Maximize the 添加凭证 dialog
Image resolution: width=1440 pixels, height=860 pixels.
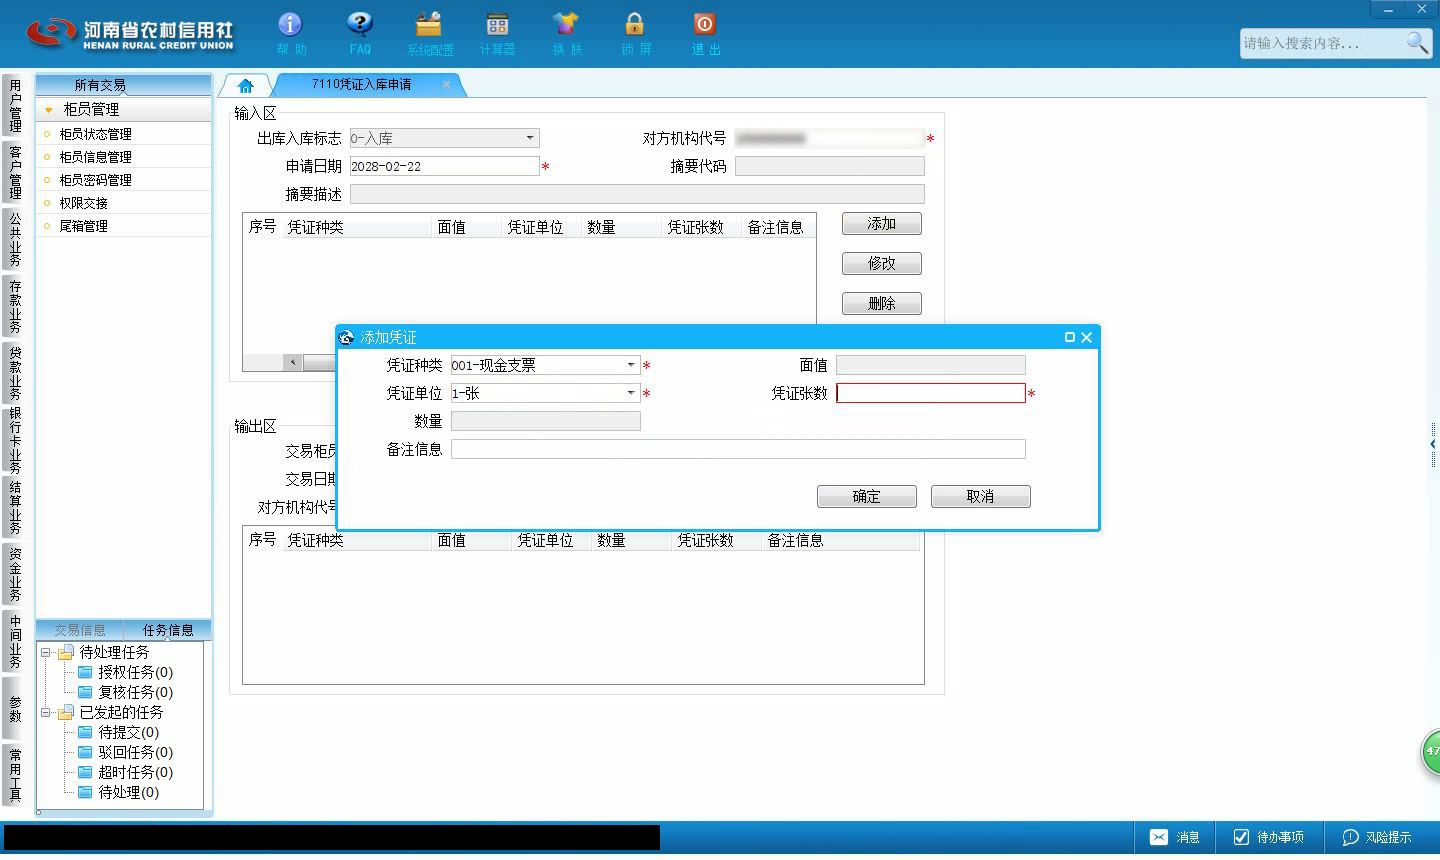[1069, 337]
